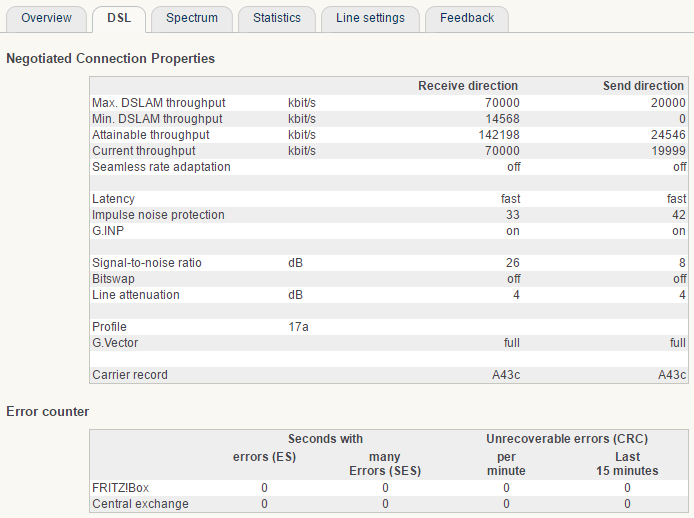Image resolution: width=694 pixels, height=518 pixels.
Task: Click the Send direction column header
Action: (643, 86)
